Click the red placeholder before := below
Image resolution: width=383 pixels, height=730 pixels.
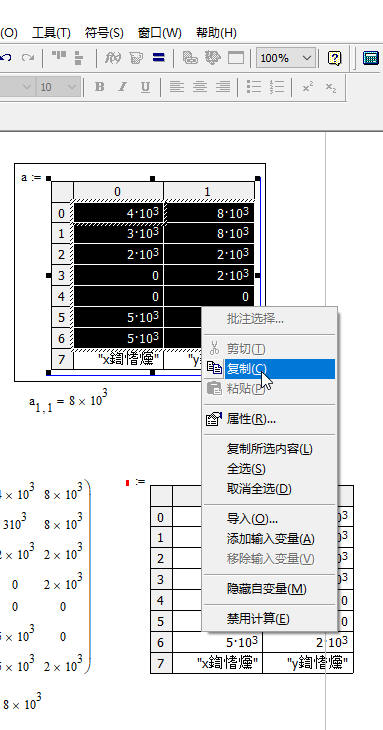tap(127, 483)
